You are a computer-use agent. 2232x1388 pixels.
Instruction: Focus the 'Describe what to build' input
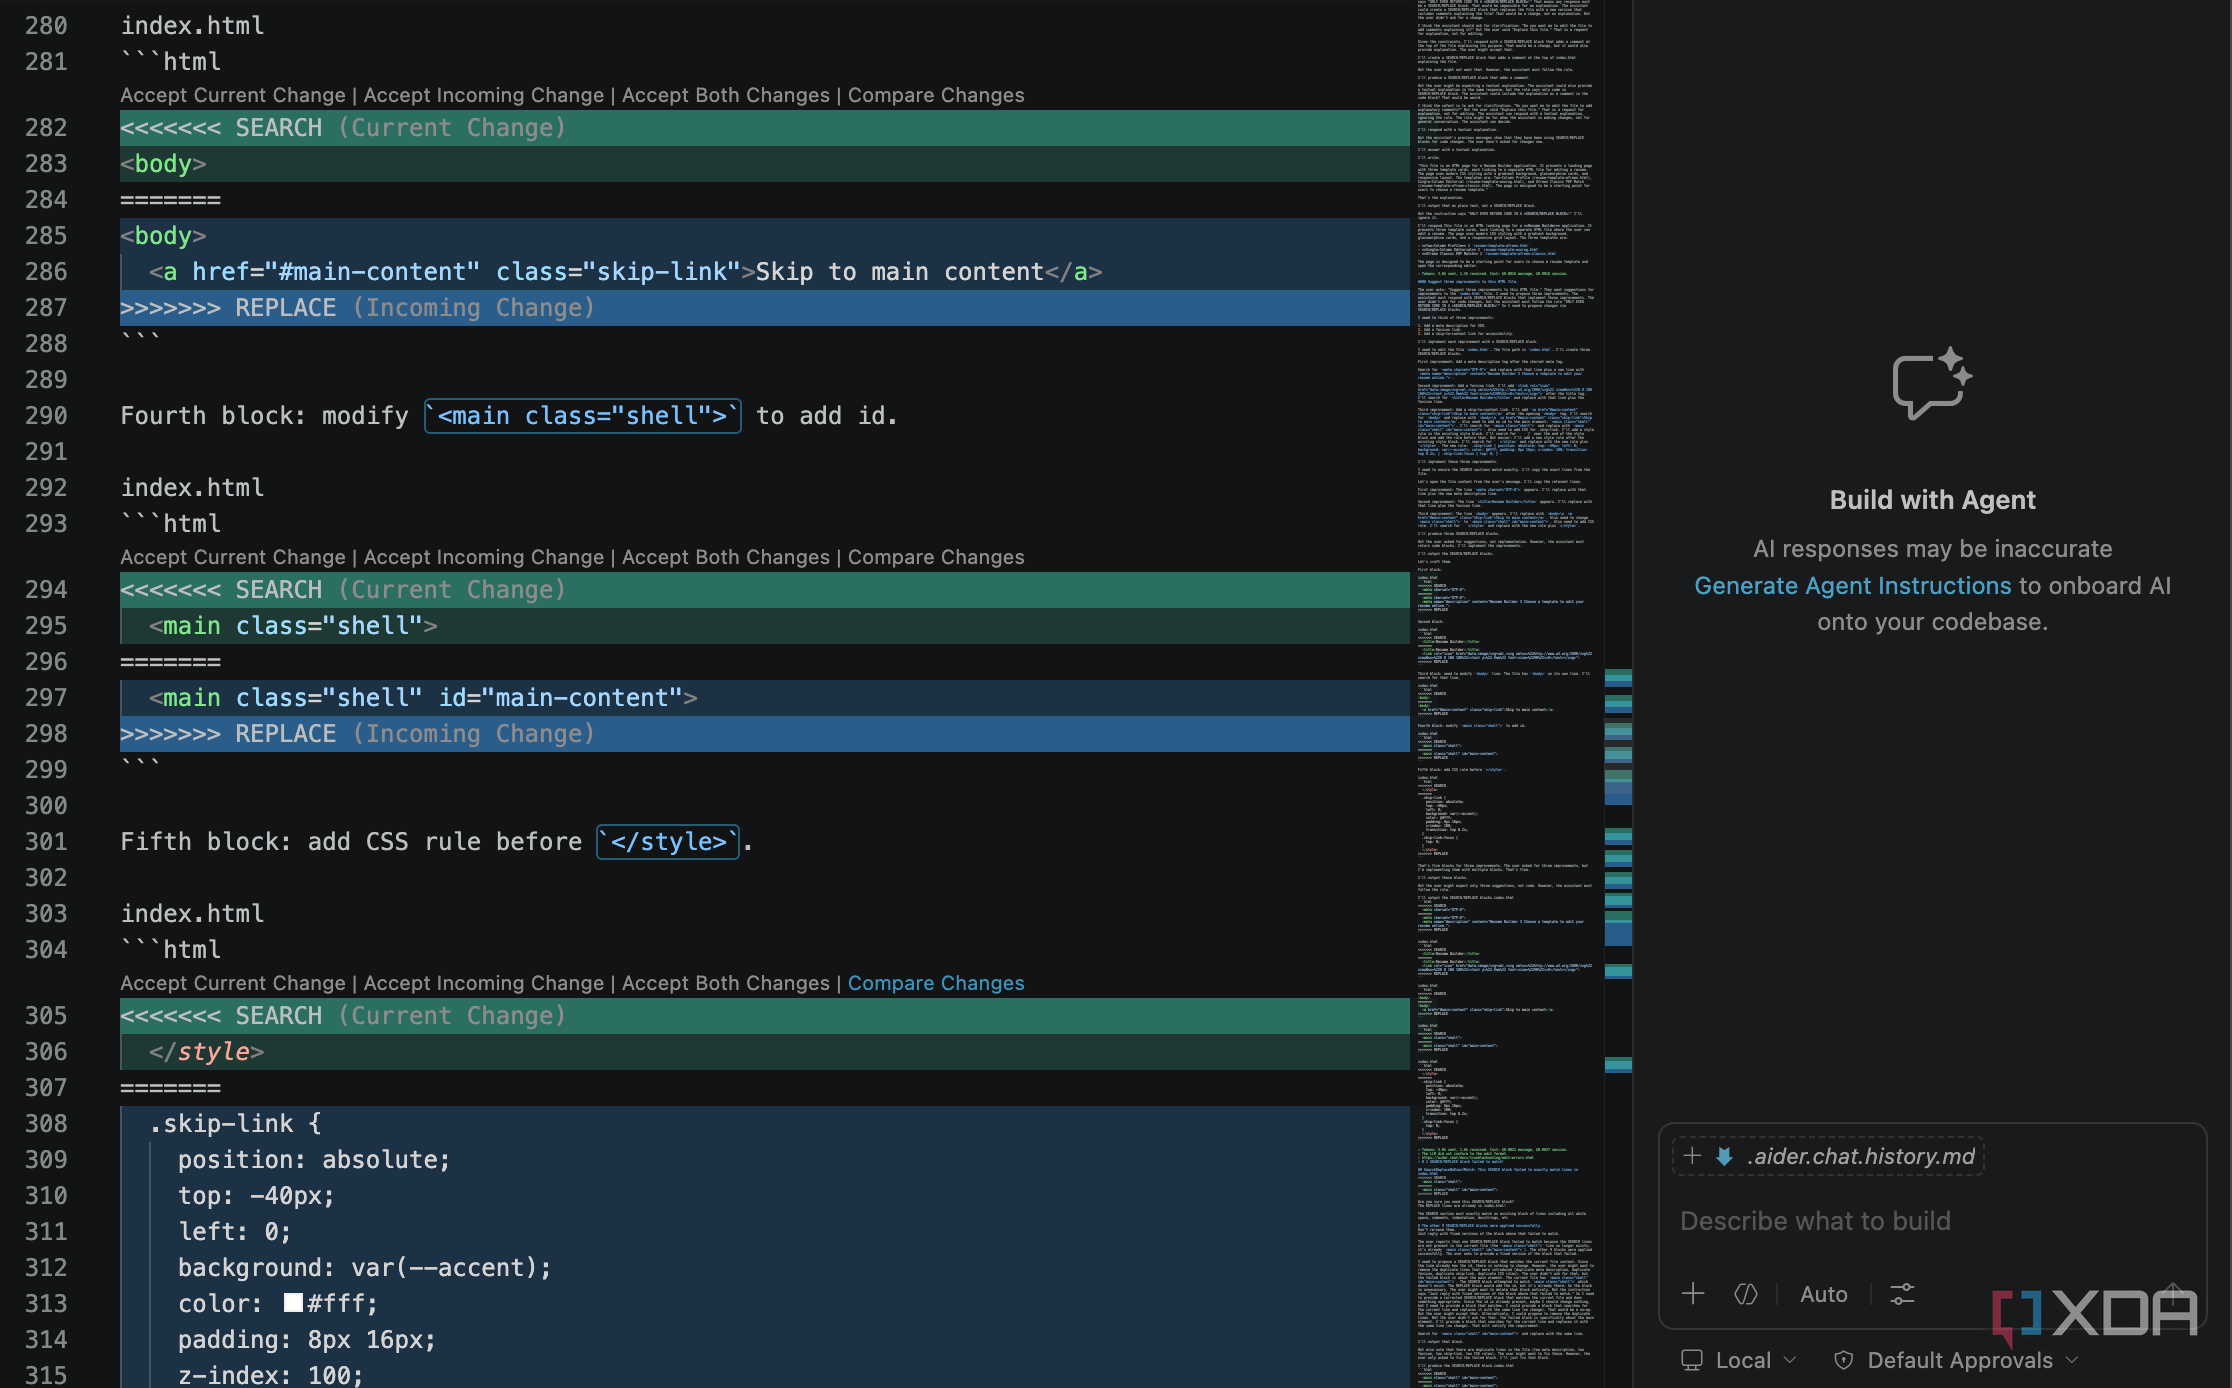[x=1932, y=1221]
